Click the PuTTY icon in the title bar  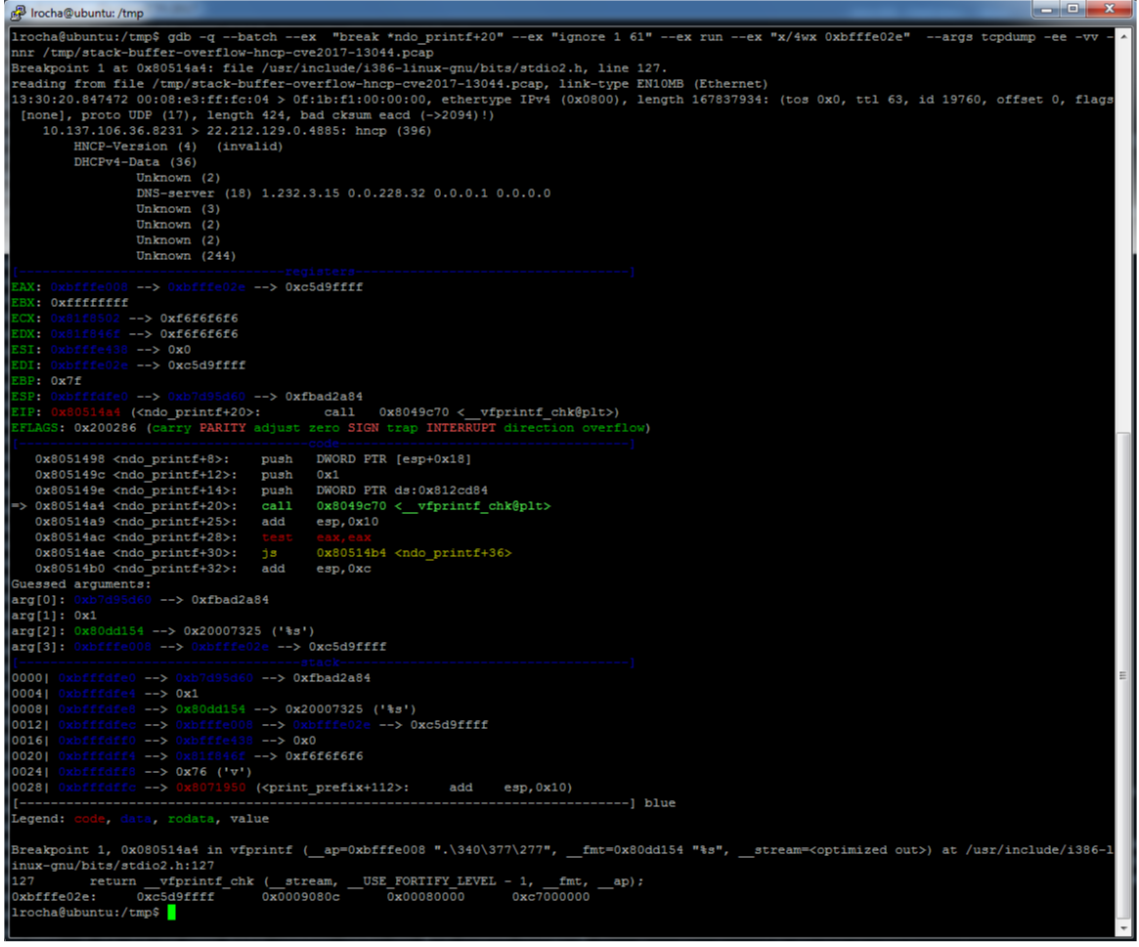pos(16,11)
